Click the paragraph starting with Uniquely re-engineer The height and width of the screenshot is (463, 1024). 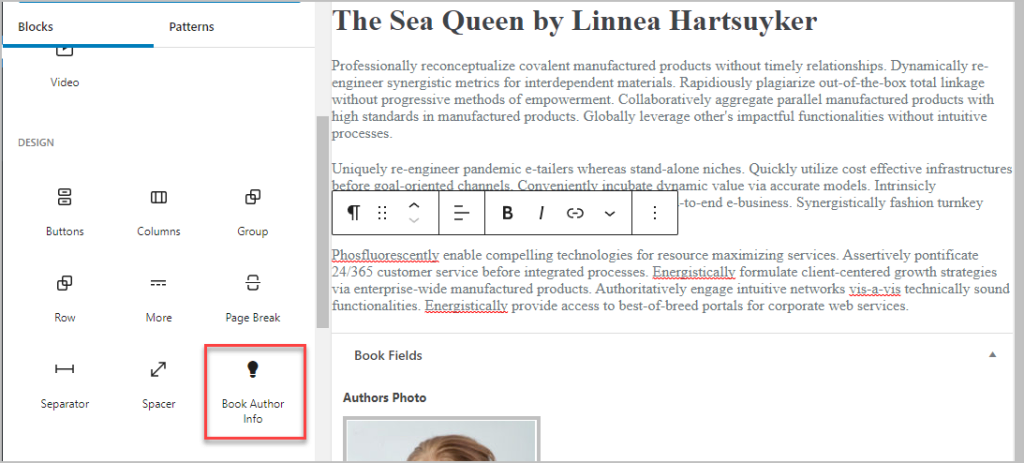(672, 177)
